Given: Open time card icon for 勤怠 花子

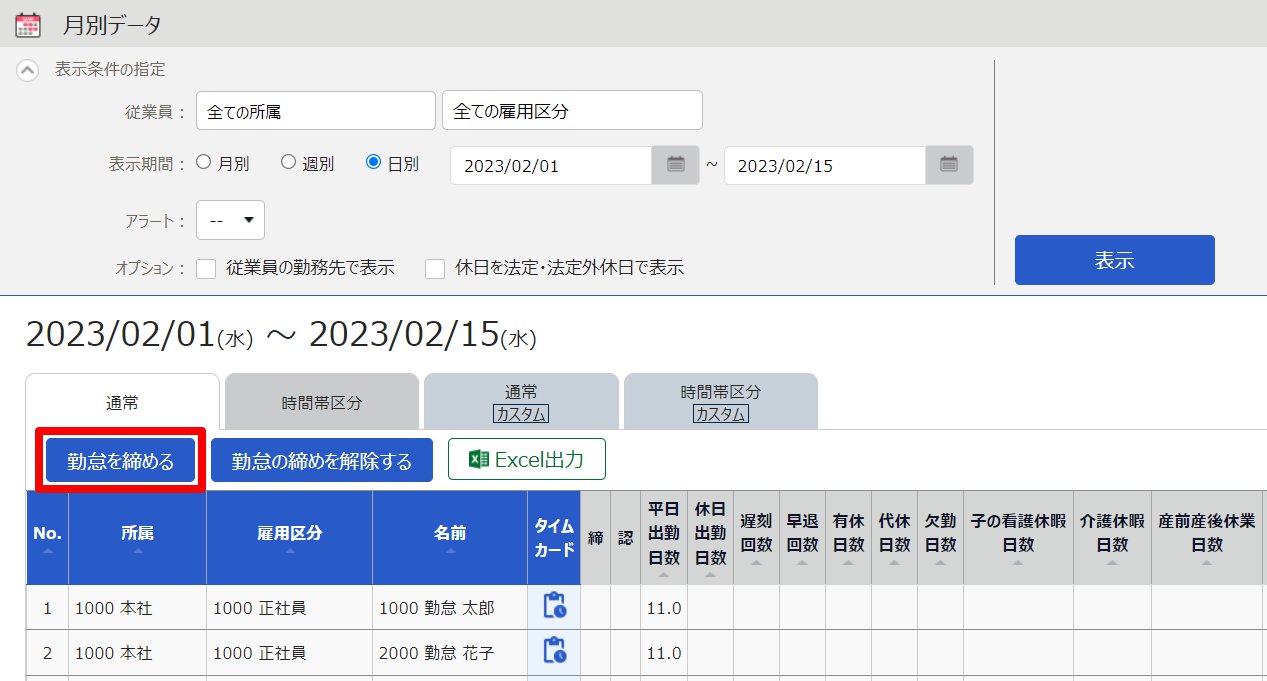Looking at the screenshot, I should 554,652.
